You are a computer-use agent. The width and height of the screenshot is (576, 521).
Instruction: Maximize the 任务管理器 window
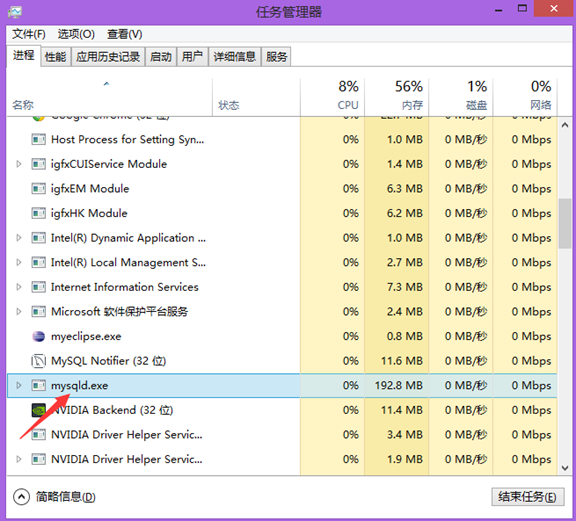[x=522, y=9]
